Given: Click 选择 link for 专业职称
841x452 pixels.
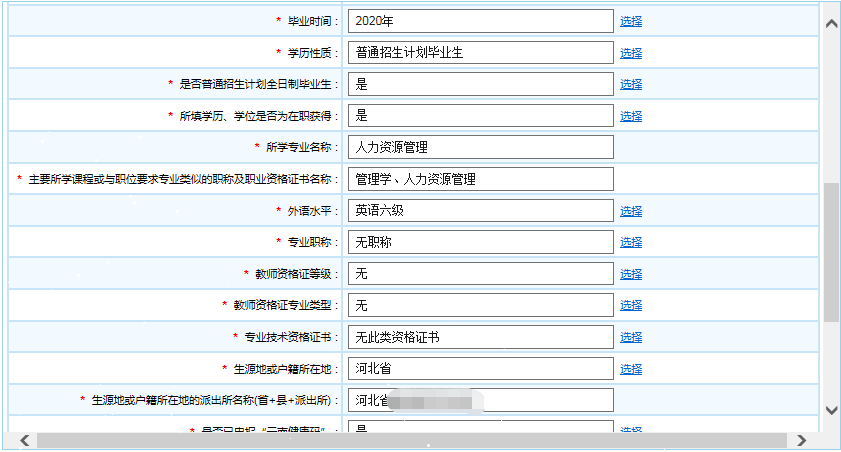Looking at the screenshot, I should tap(631, 242).
